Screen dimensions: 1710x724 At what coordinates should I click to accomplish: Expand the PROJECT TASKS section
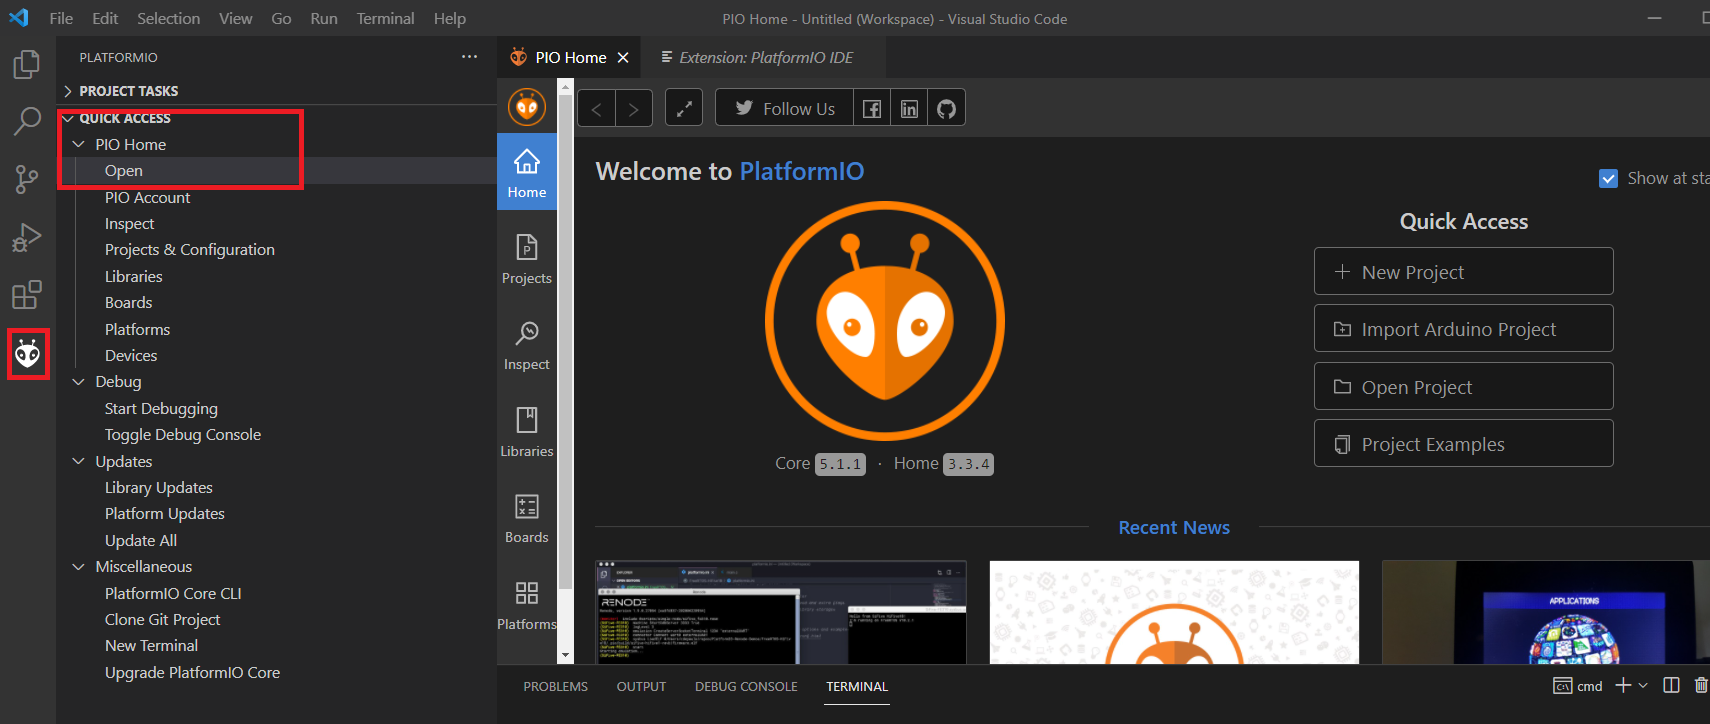(x=276, y=91)
